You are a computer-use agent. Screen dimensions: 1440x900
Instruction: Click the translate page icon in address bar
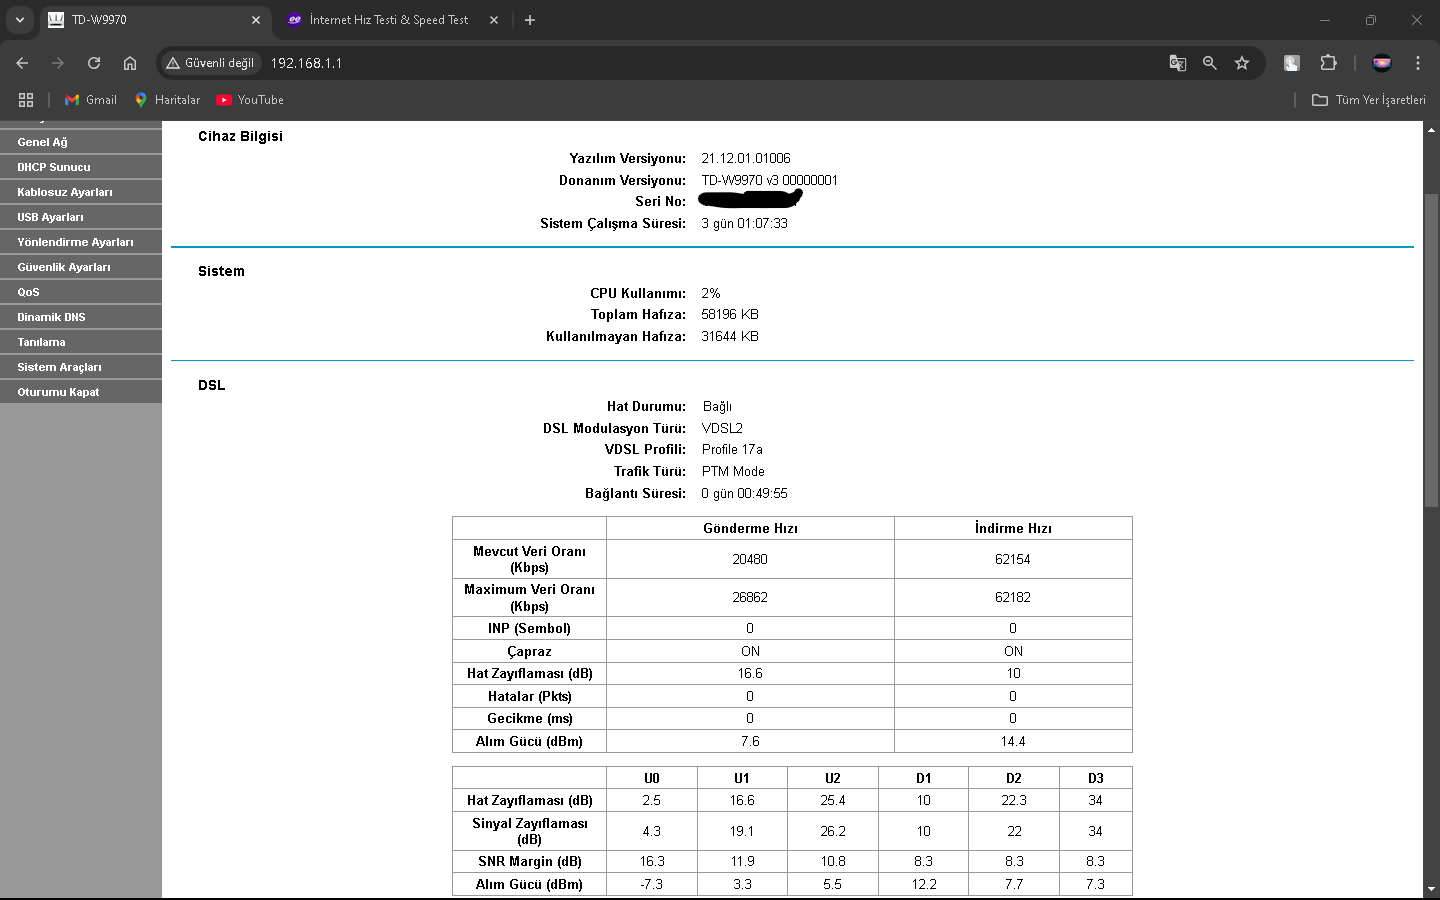(1178, 63)
